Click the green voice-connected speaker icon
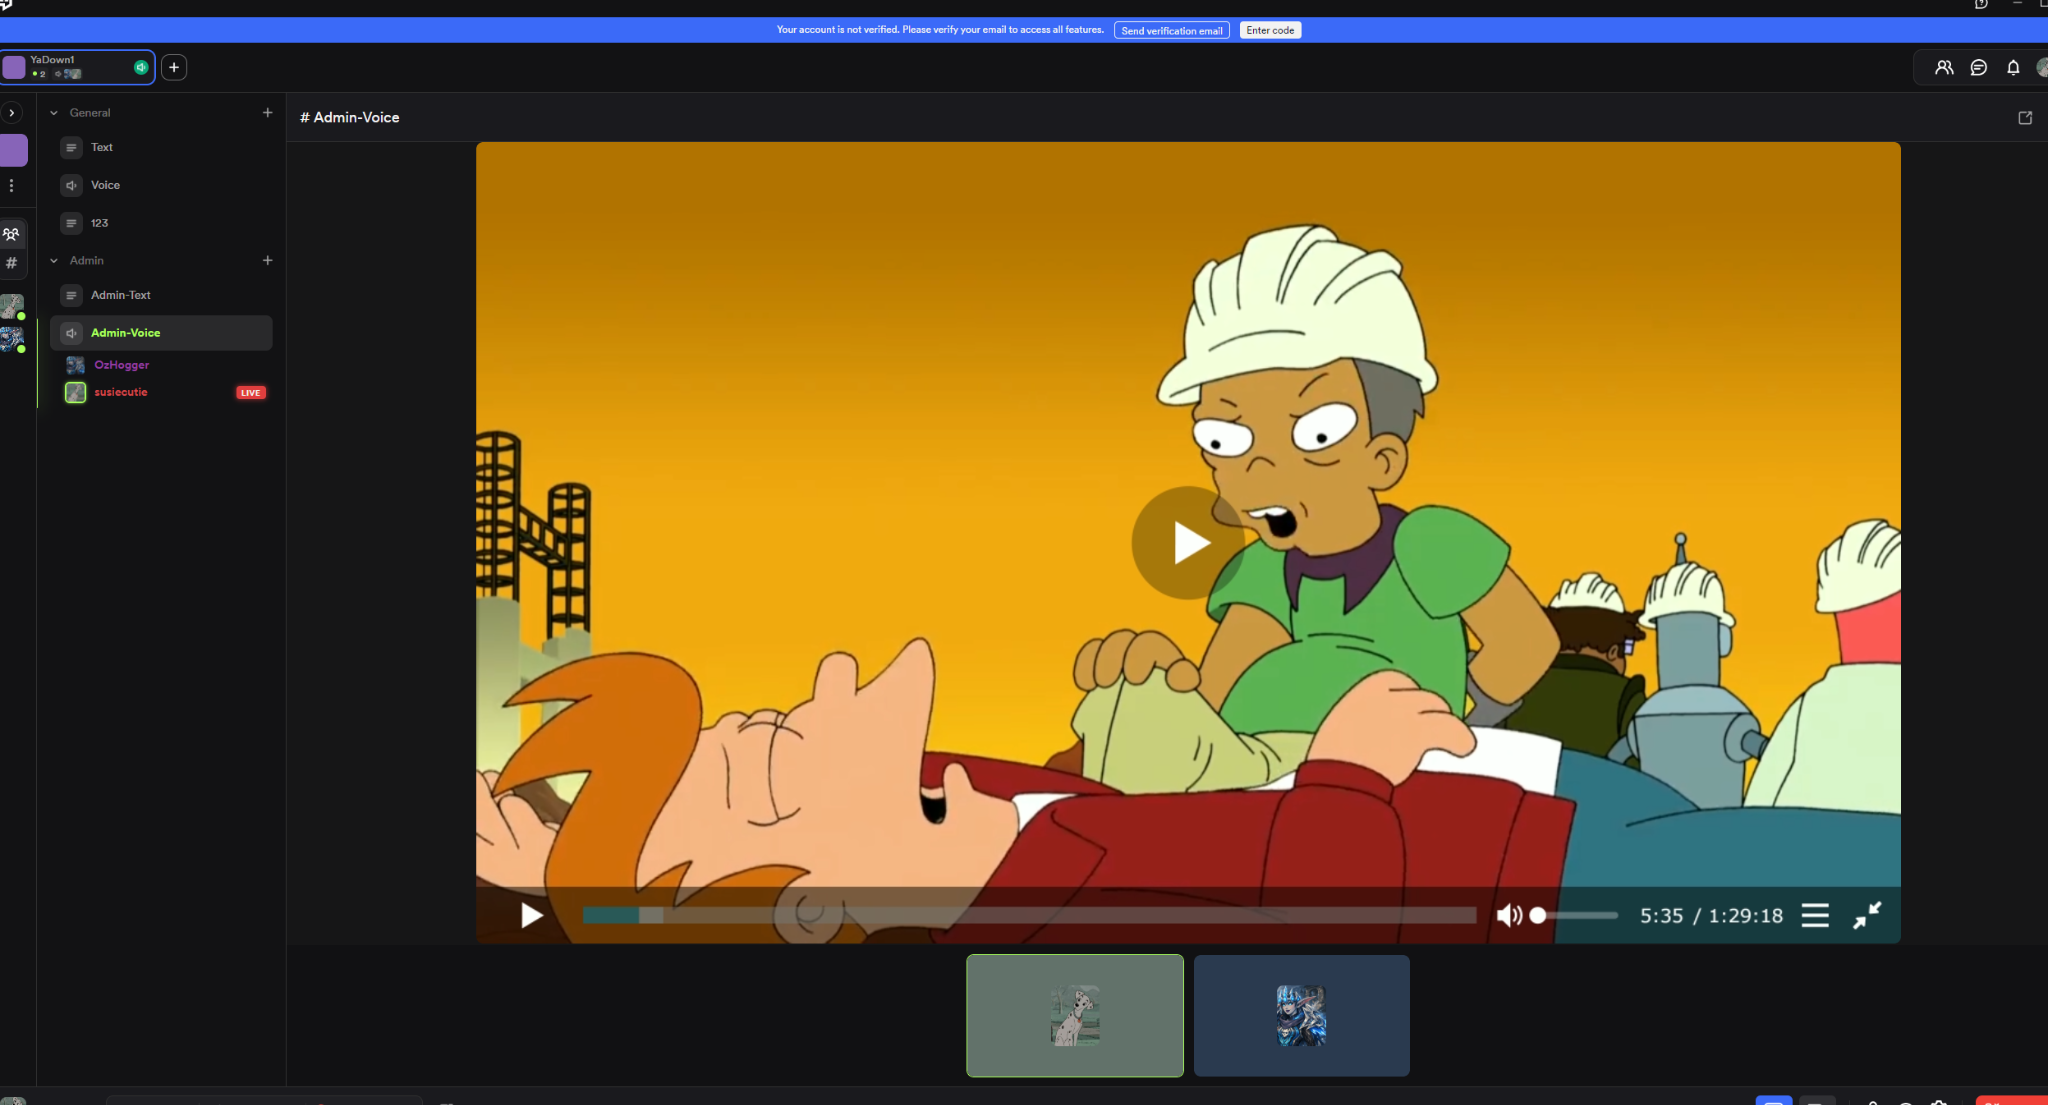The width and height of the screenshot is (2048, 1105). pyautogui.click(x=141, y=67)
